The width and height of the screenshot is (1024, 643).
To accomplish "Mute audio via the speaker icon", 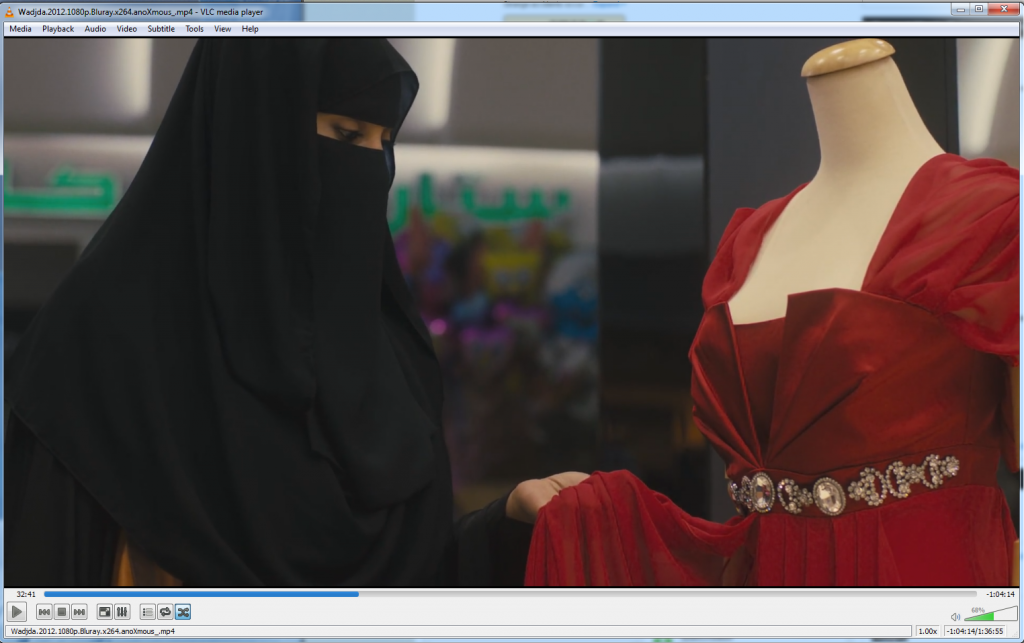I will click(955, 616).
